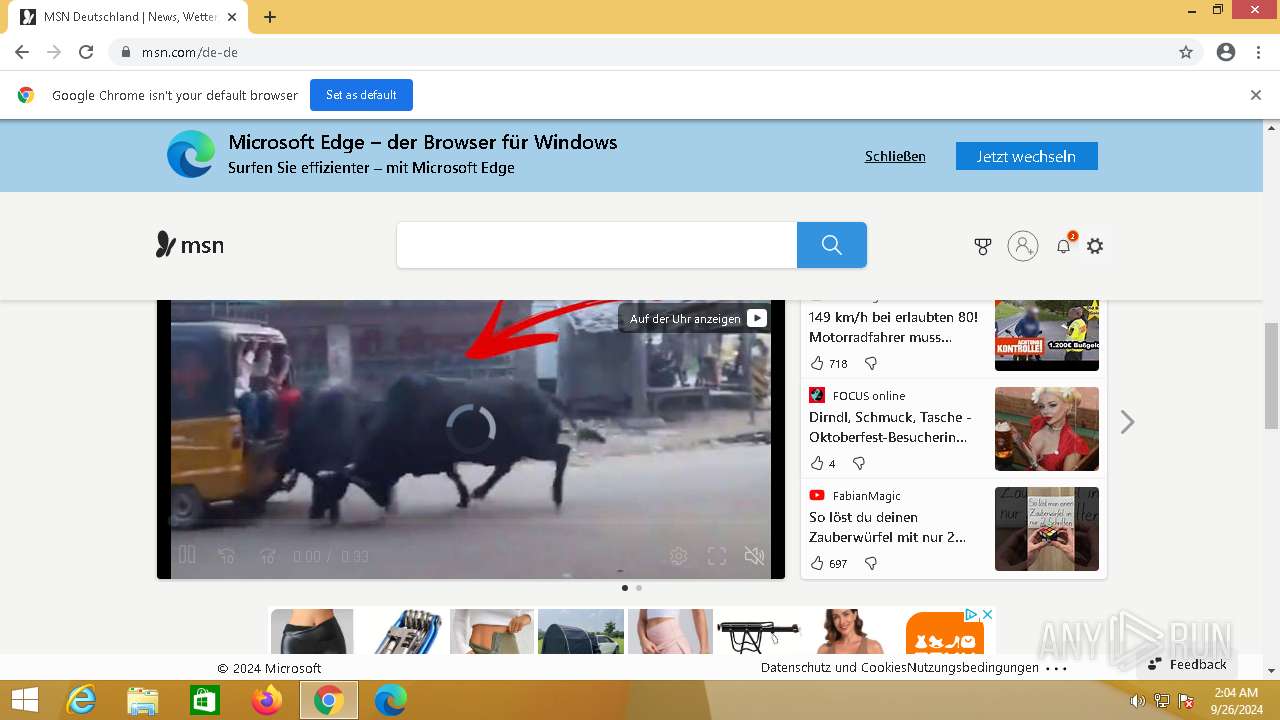
Task: Unmute the video sound
Action: click(x=755, y=556)
